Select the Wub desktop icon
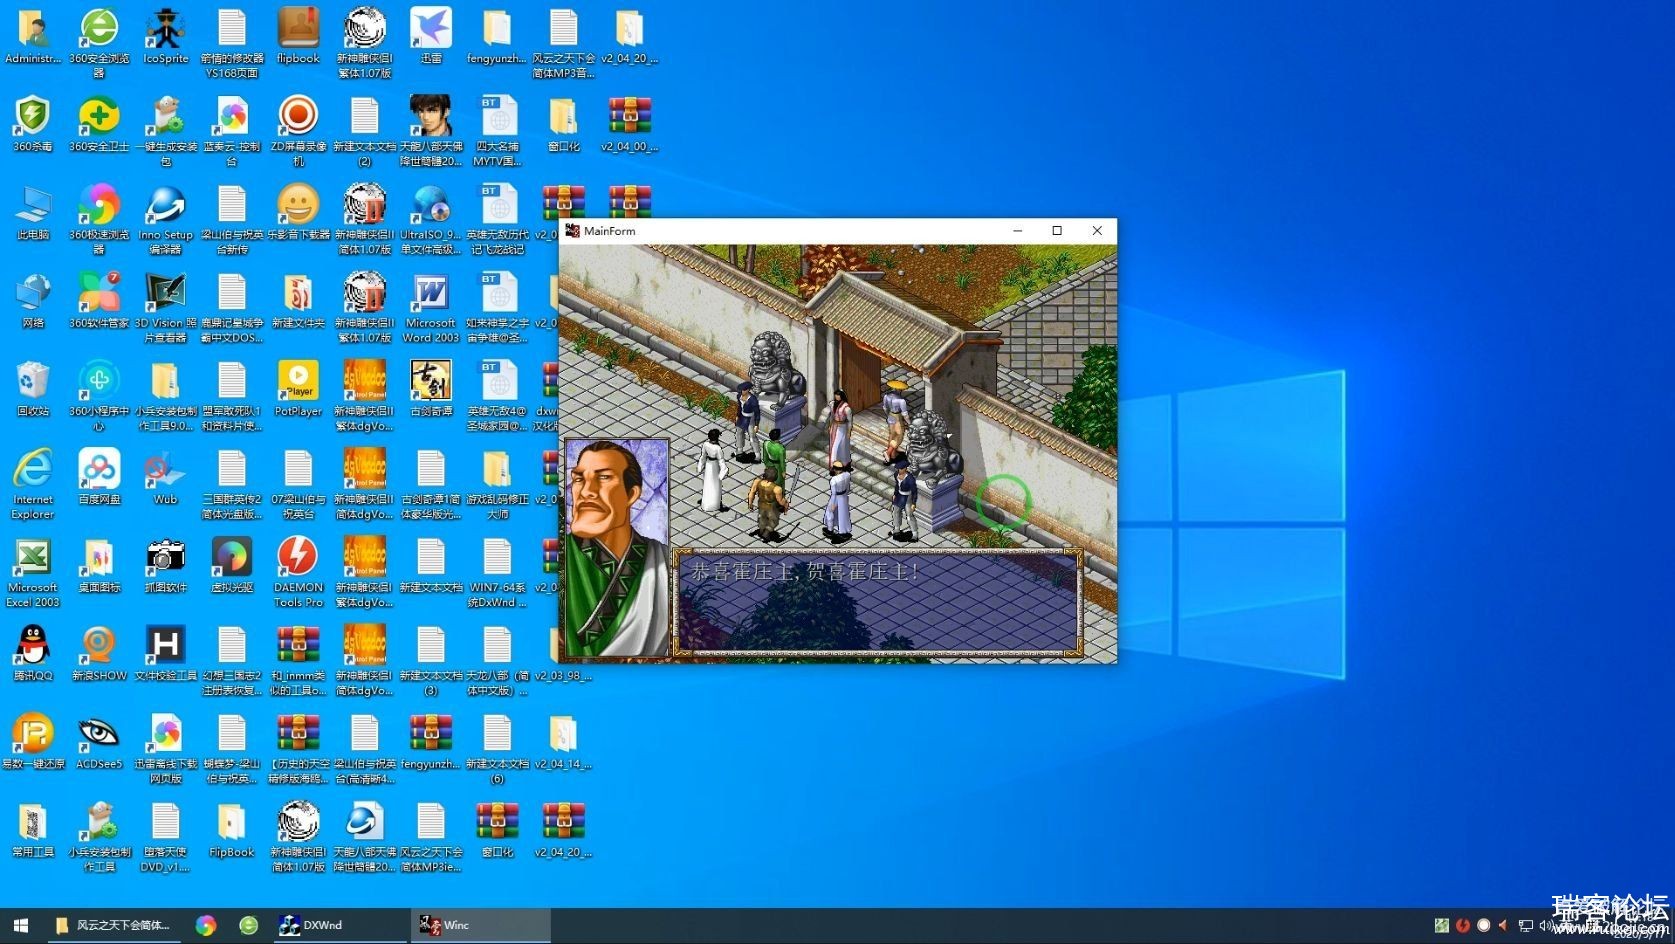Screen dimensions: 1675x944 tap(165, 476)
